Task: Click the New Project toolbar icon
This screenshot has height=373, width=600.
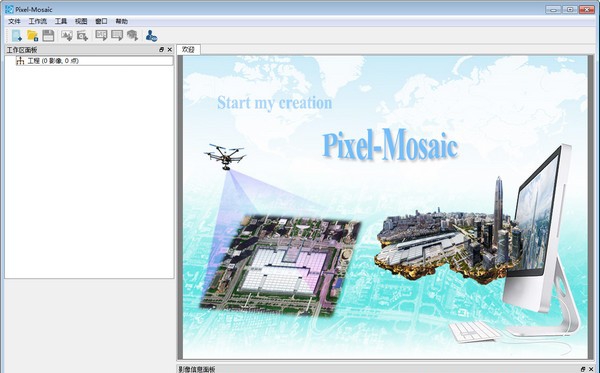Action: point(16,36)
